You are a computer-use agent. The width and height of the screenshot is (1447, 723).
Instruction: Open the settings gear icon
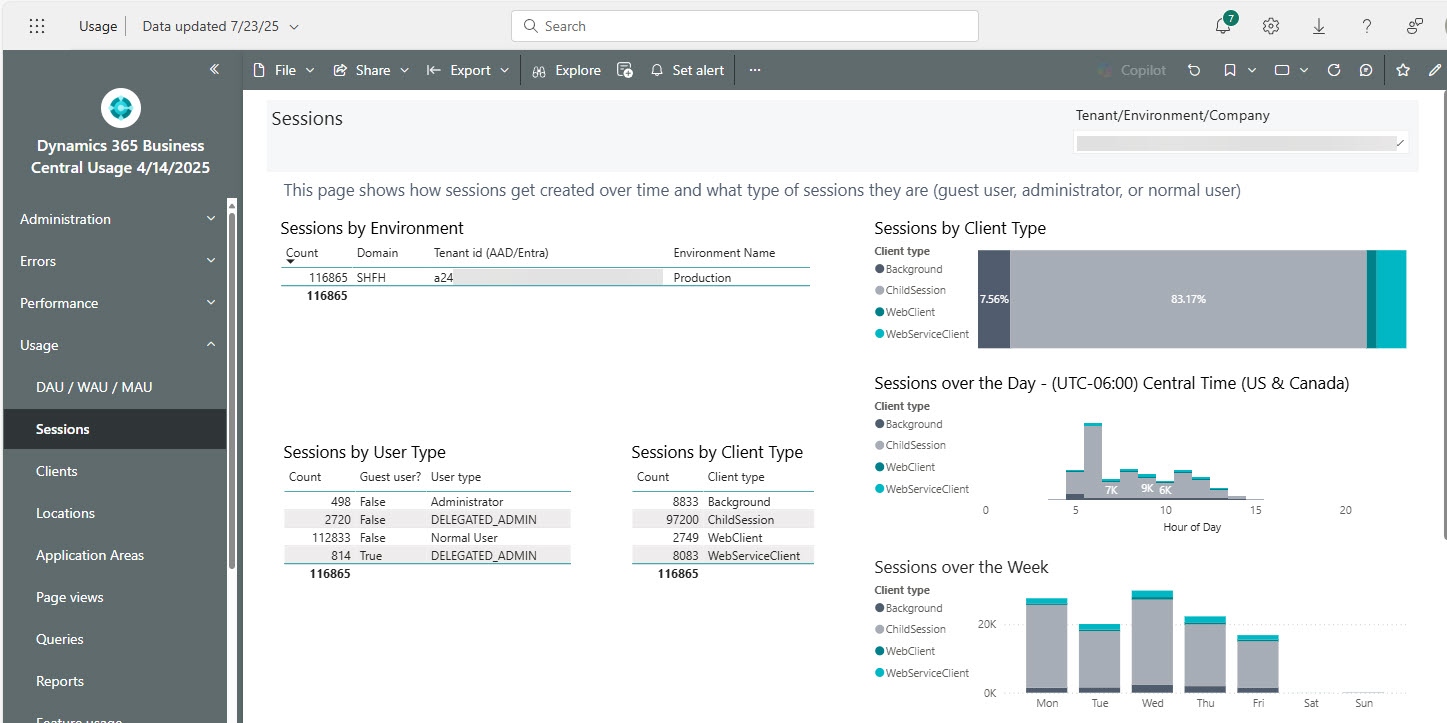(1271, 26)
